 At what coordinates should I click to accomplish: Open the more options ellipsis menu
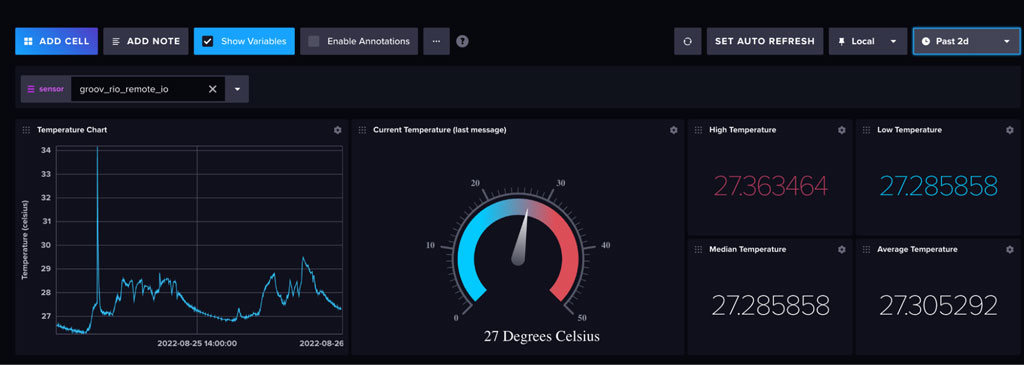[436, 41]
